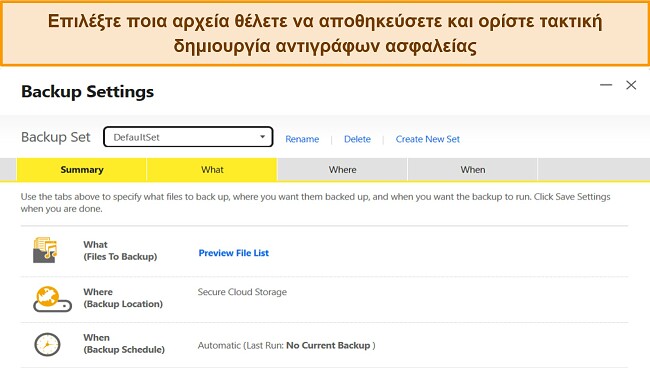Click 'When (Backup Schedule)' label

pyautogui.click(x=124, y=344)
